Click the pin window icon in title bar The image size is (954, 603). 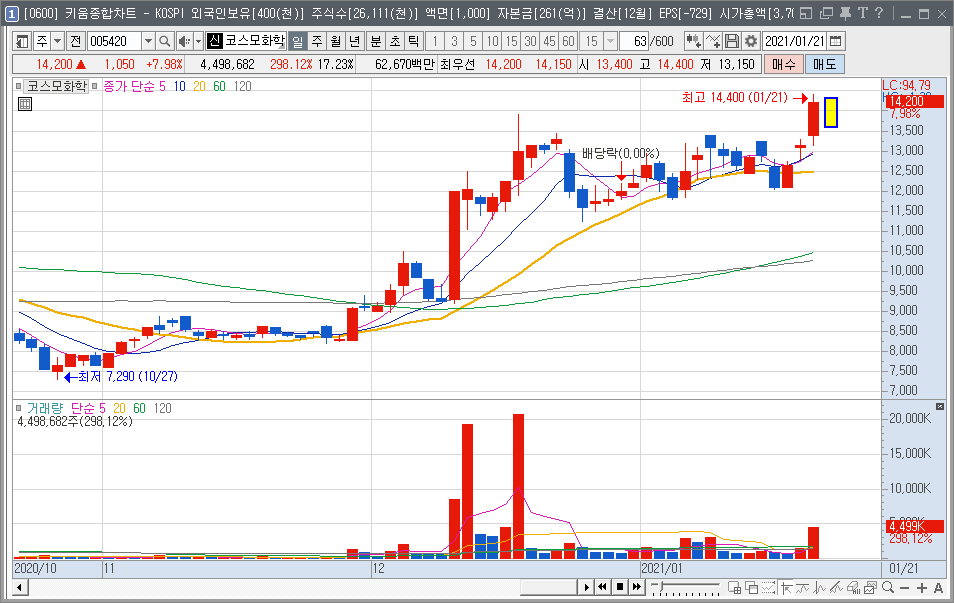[x=845, y=13]
